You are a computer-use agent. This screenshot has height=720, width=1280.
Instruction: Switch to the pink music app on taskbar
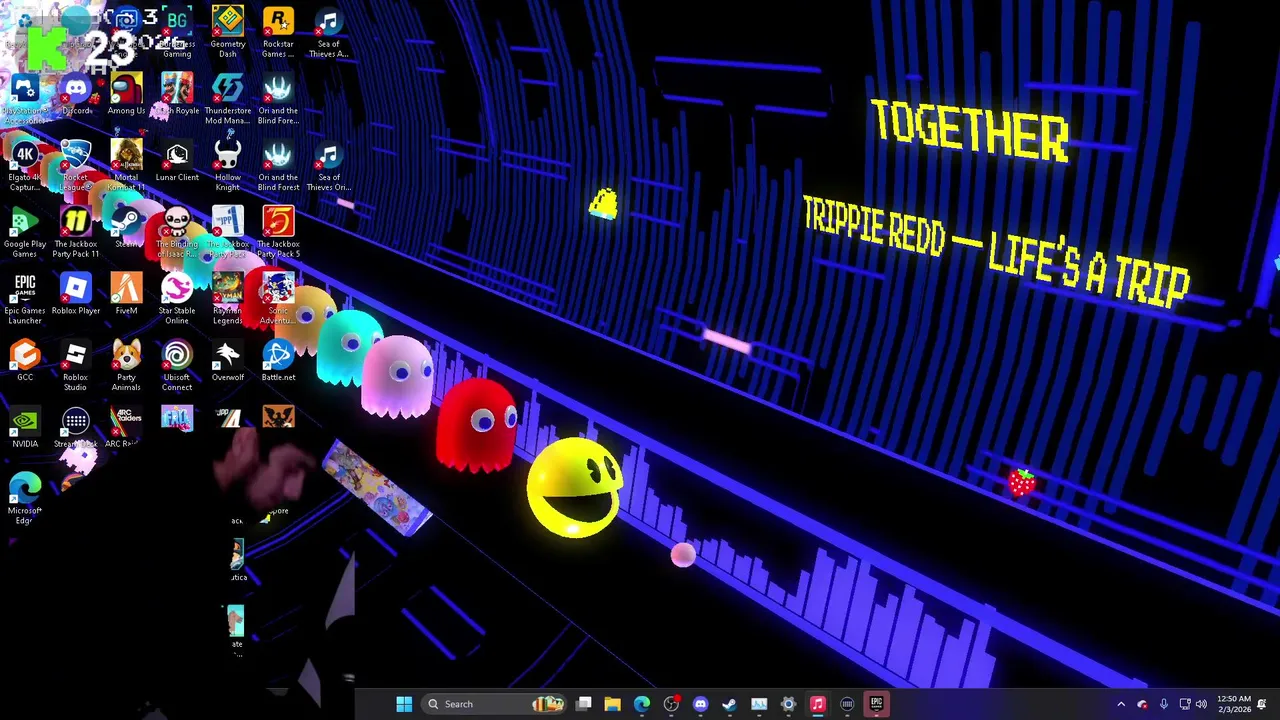tap(817, 704)
